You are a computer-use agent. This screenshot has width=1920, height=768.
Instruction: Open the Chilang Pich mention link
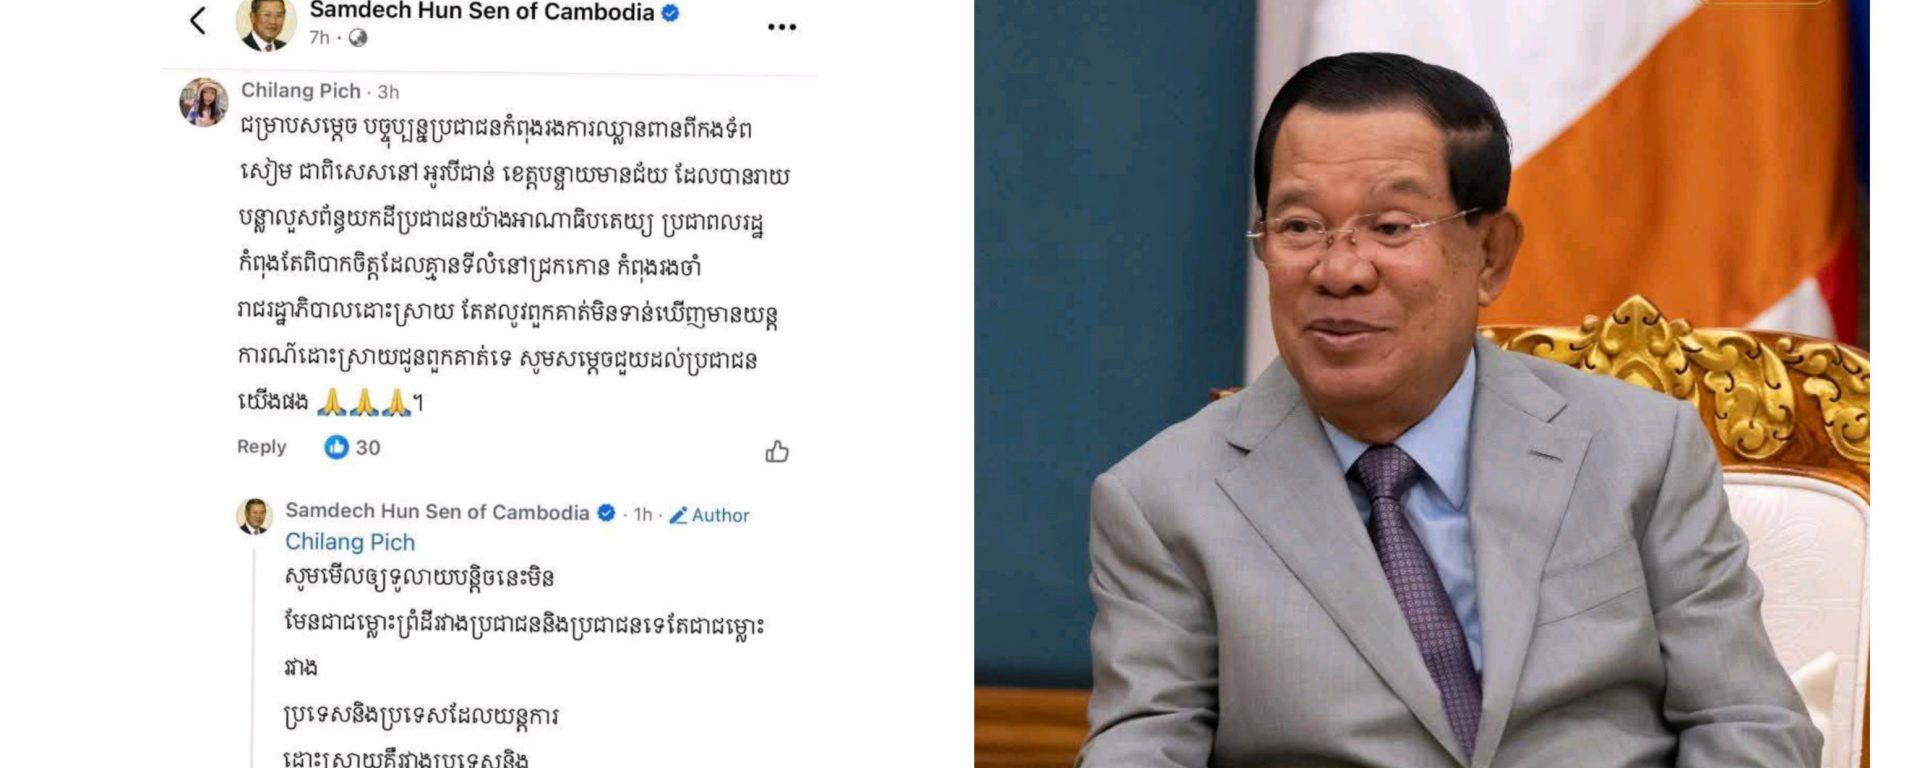coord(350,542)
